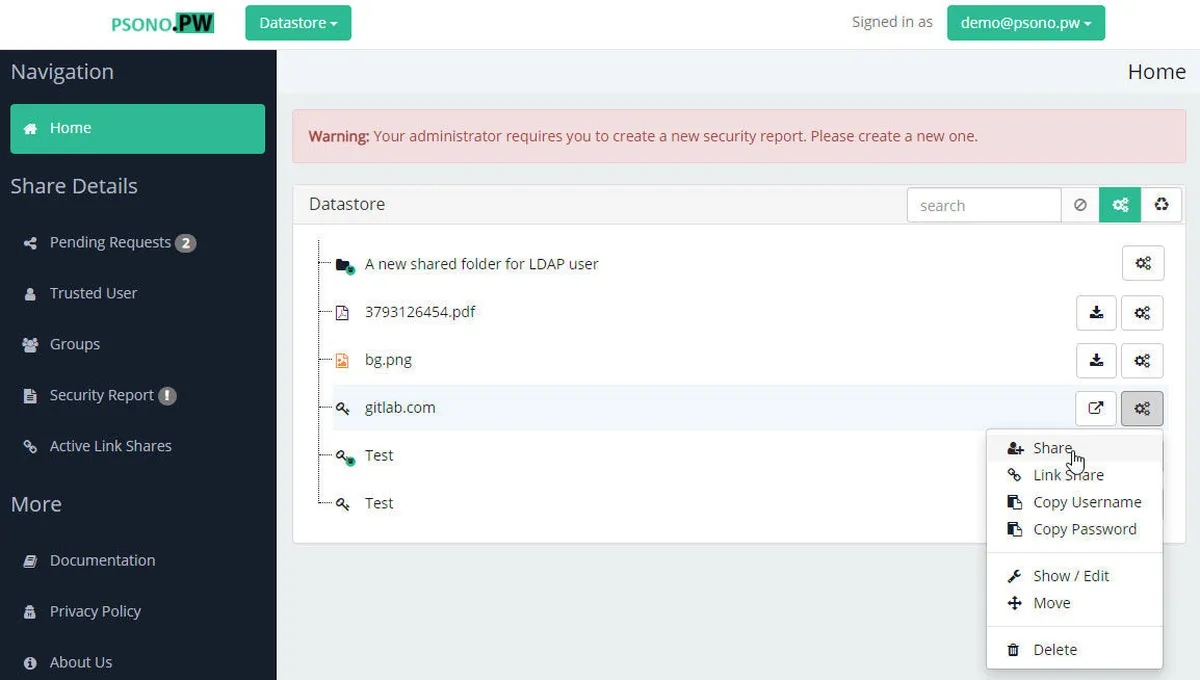Open the Datastore dropdown in top bar
Viewport: 1200px width, 680px height.
pyautogui.click(x=298, y=22)
